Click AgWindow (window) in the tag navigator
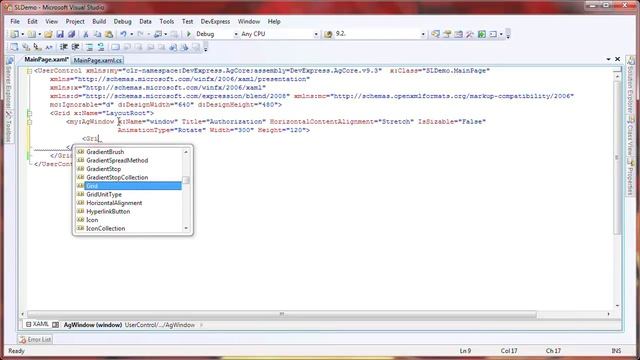640x360 pixels. coord(93,325)
